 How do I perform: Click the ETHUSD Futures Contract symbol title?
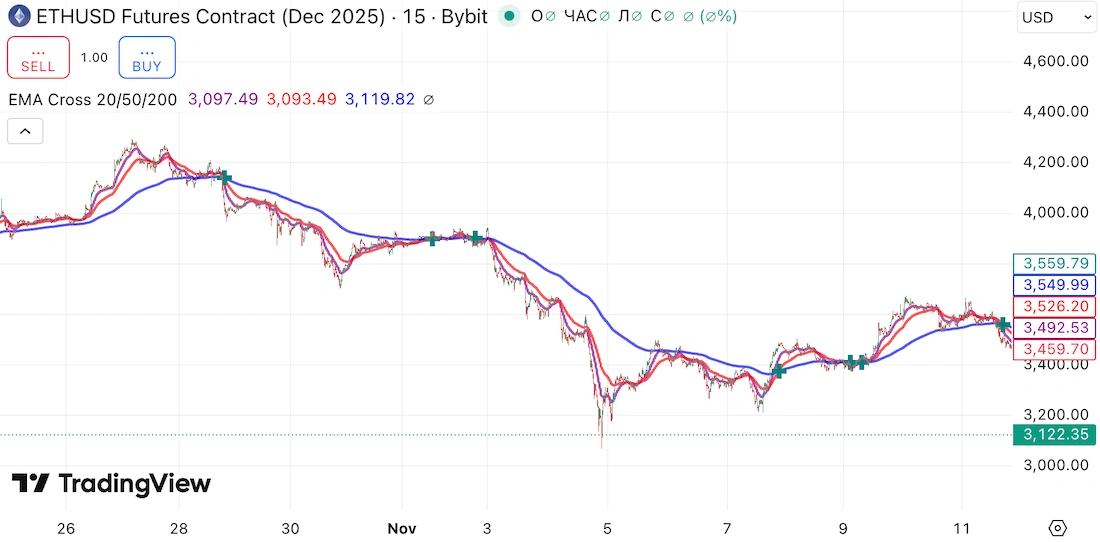(212, 17)
